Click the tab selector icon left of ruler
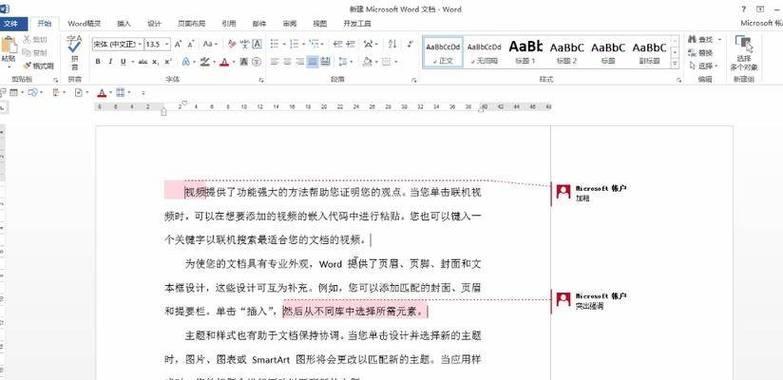The image size is (783, 380). click(2, 106)
